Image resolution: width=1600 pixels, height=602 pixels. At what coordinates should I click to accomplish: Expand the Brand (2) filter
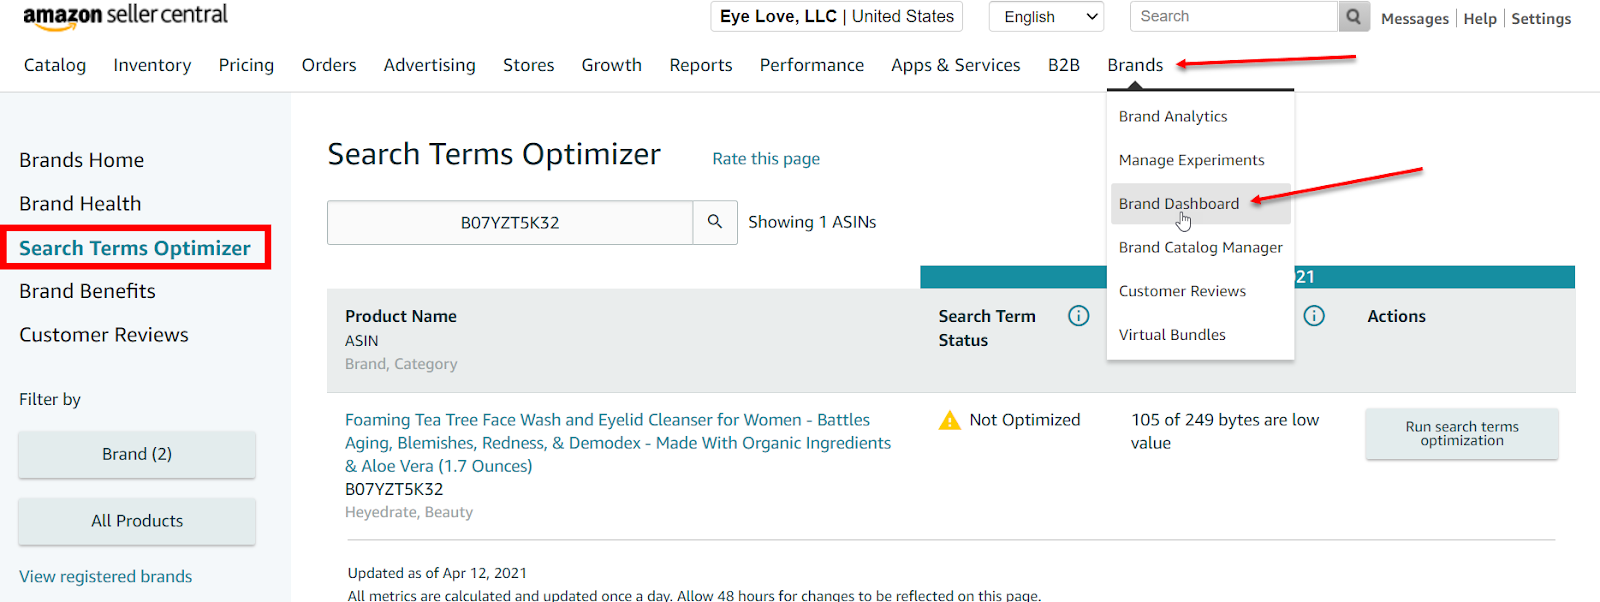137,454
